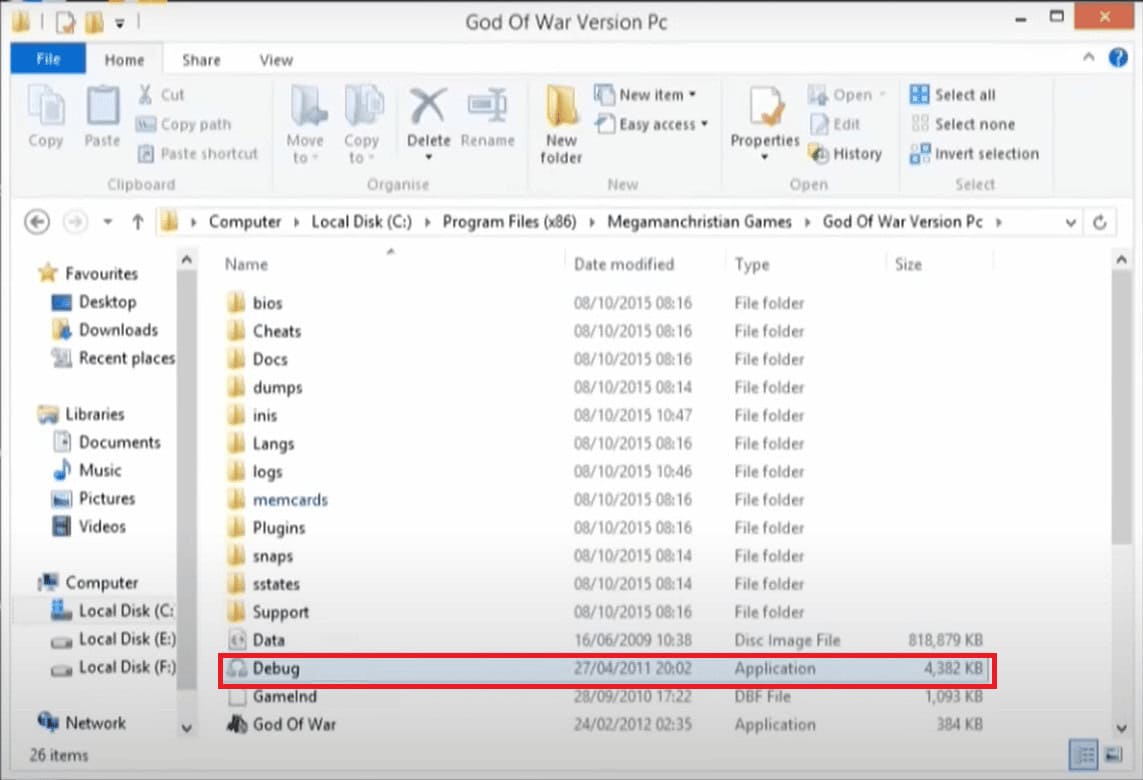The height and width of the screenshot is (780, 1143).
Task: Sort by Date modified column
Action: (x=623, y=264)
